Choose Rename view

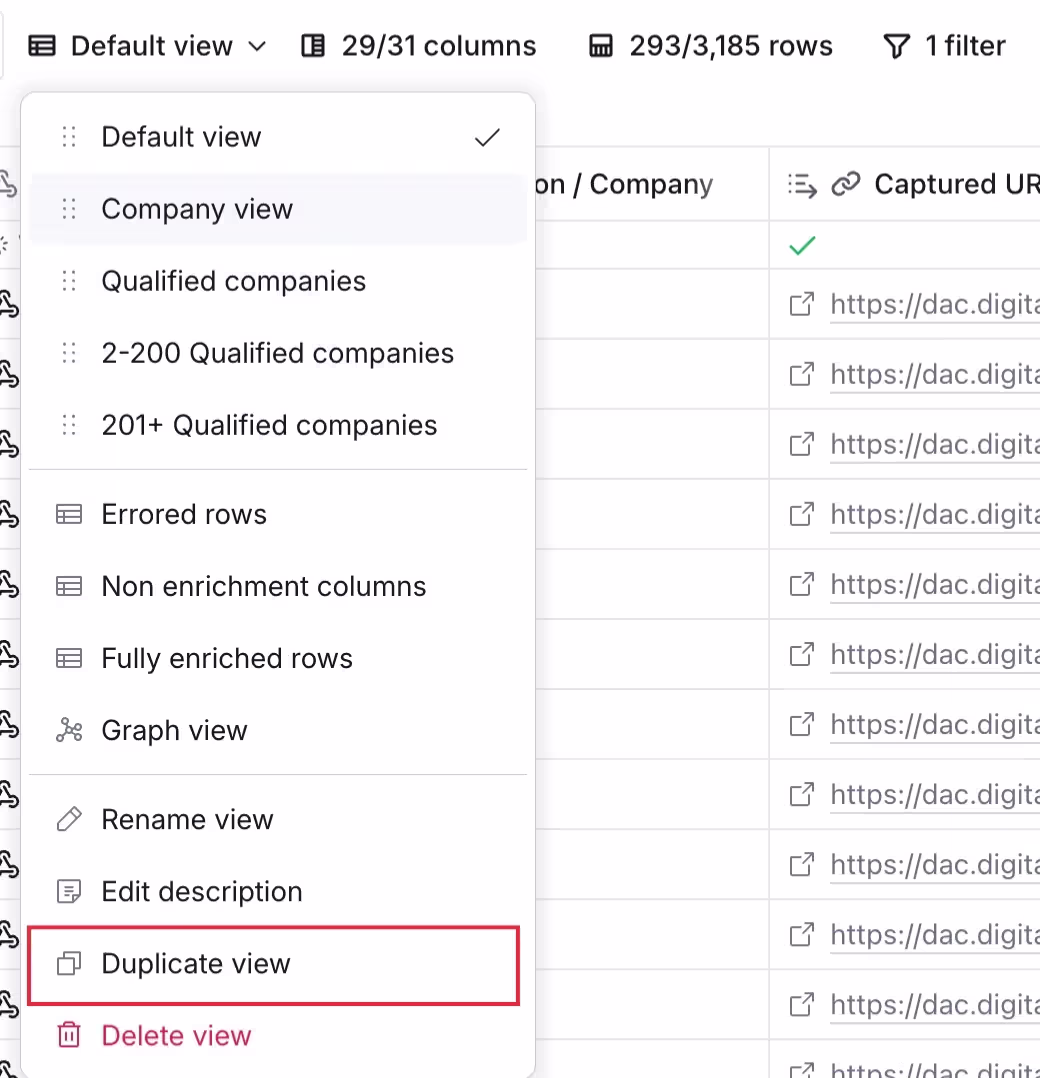pos(278,820)
